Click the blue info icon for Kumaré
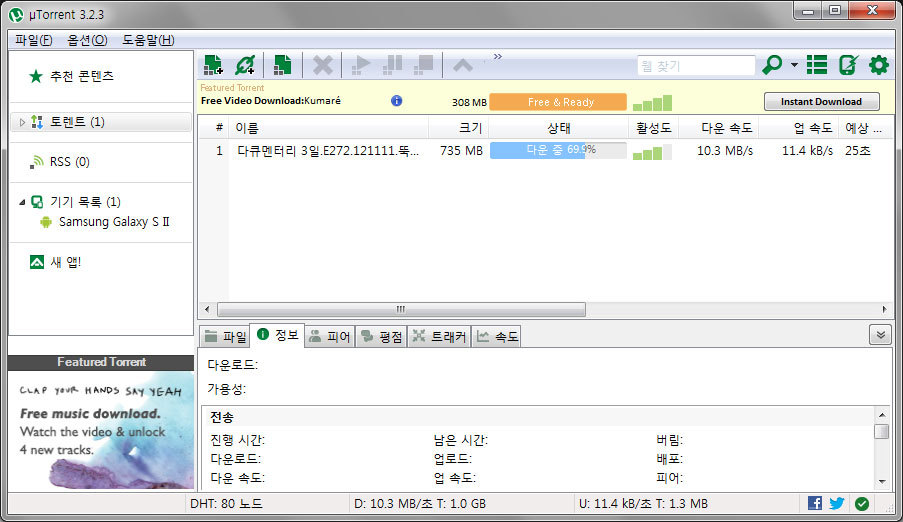 (x=396, y=101)
